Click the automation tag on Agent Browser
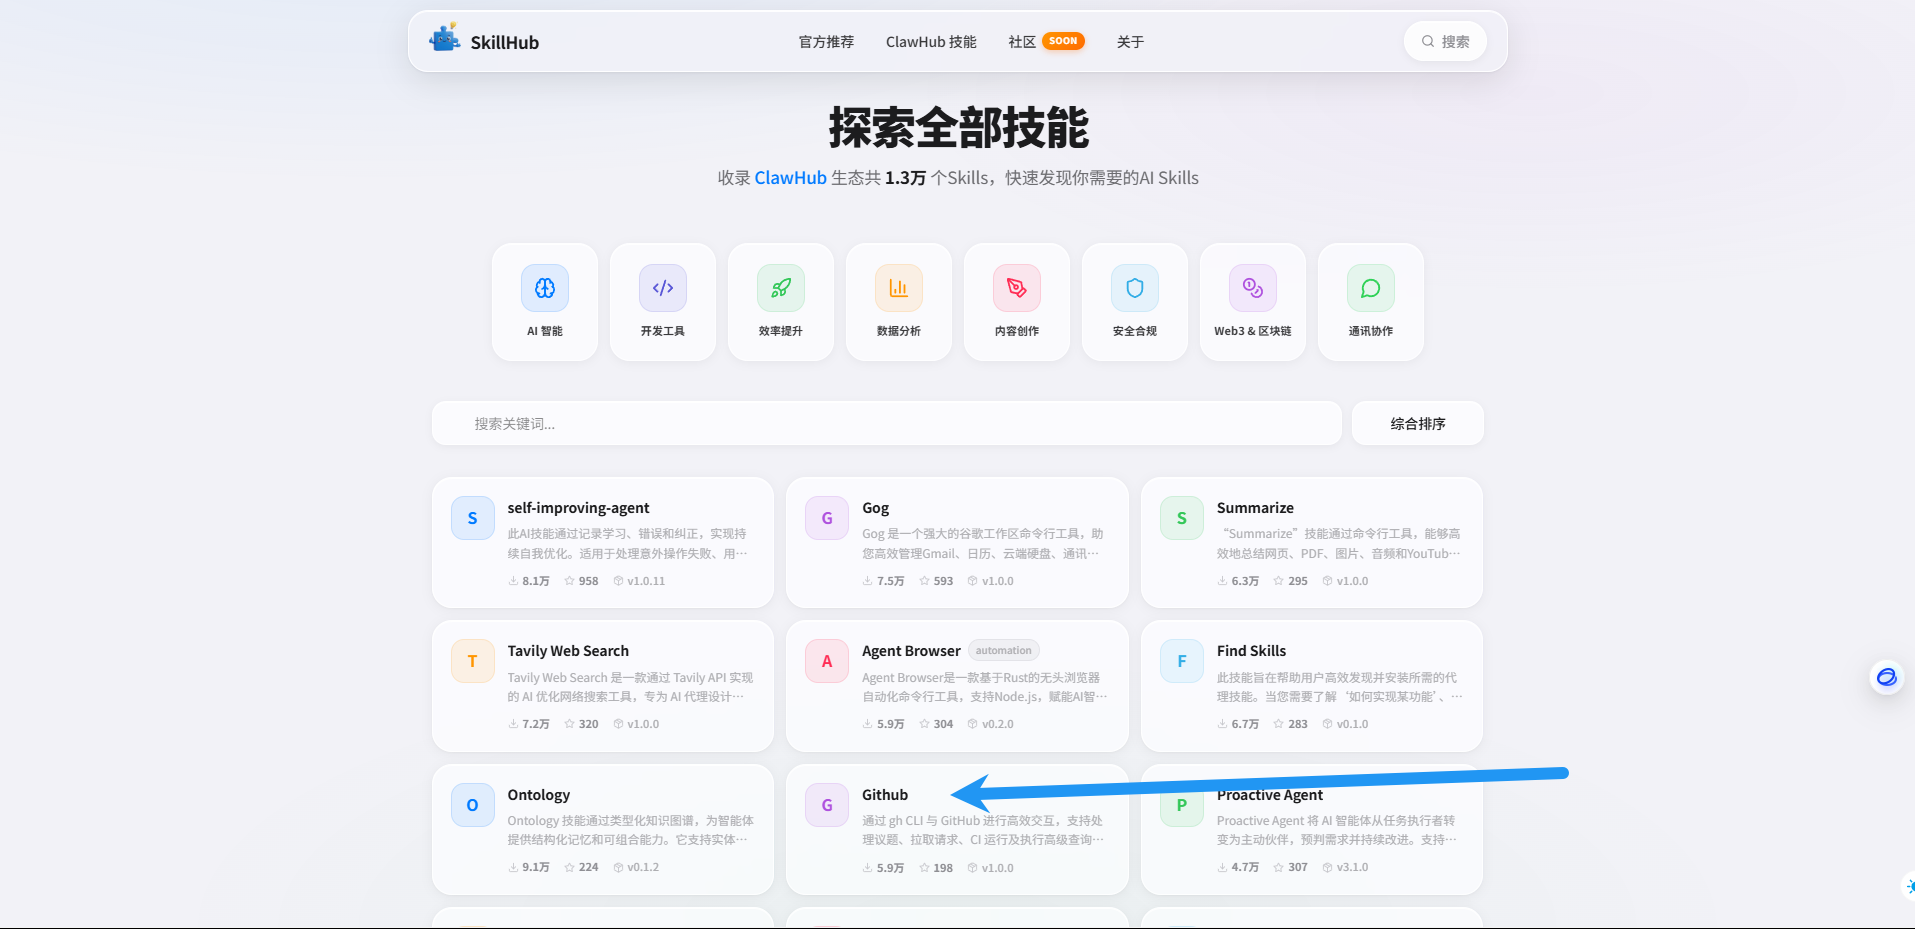Viewport: 1915px width, 929px height. (x=1003, y=651)
